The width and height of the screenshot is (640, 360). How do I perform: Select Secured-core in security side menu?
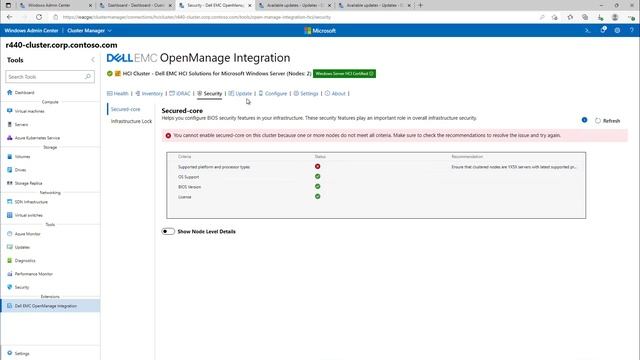(125, 109)
